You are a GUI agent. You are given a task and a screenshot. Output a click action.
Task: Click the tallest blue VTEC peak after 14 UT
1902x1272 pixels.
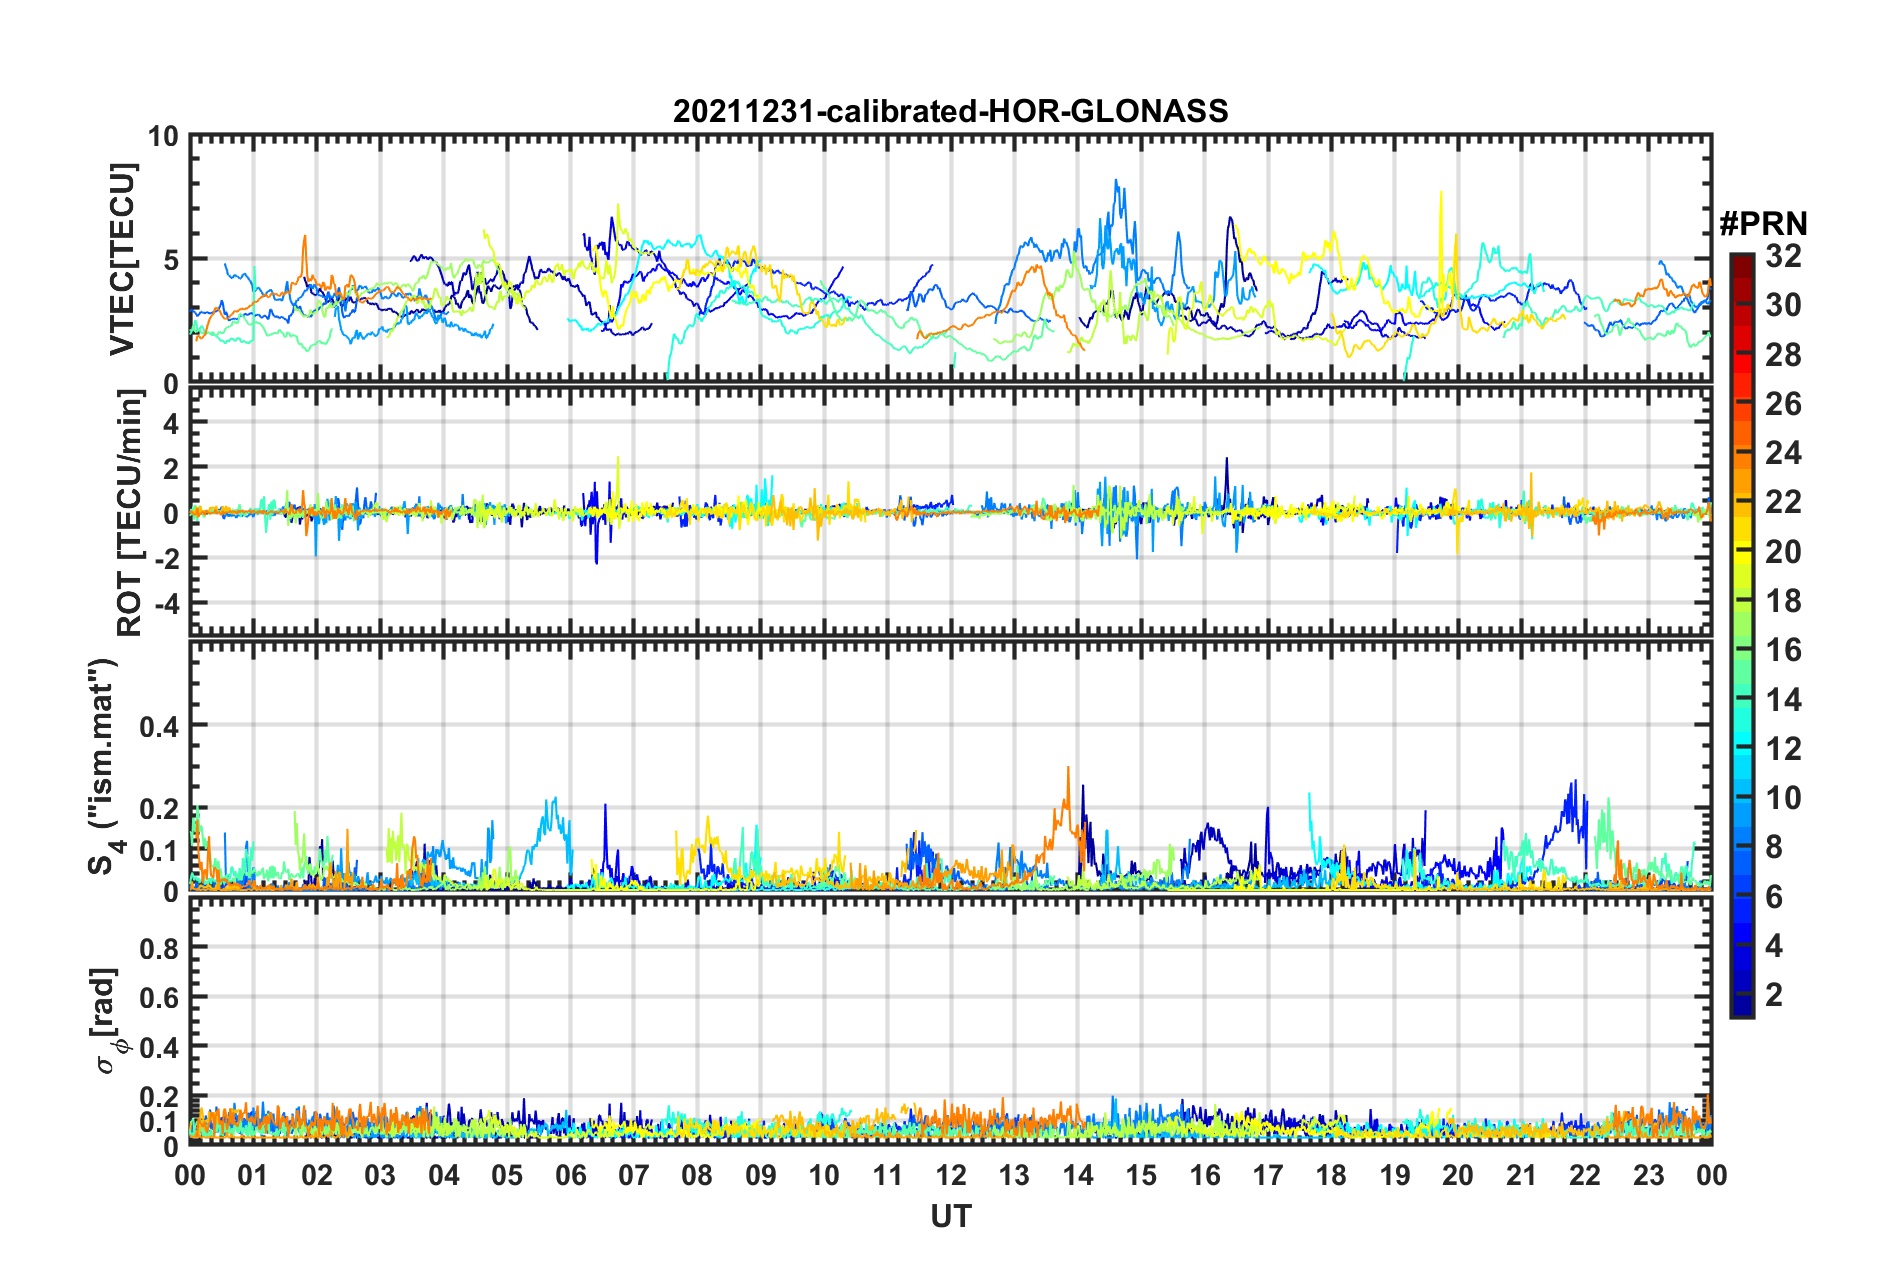(x=1116, y=183)
